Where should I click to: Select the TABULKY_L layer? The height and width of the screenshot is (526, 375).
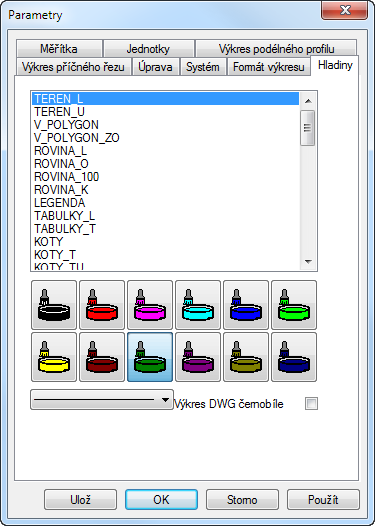click(165, 216)
